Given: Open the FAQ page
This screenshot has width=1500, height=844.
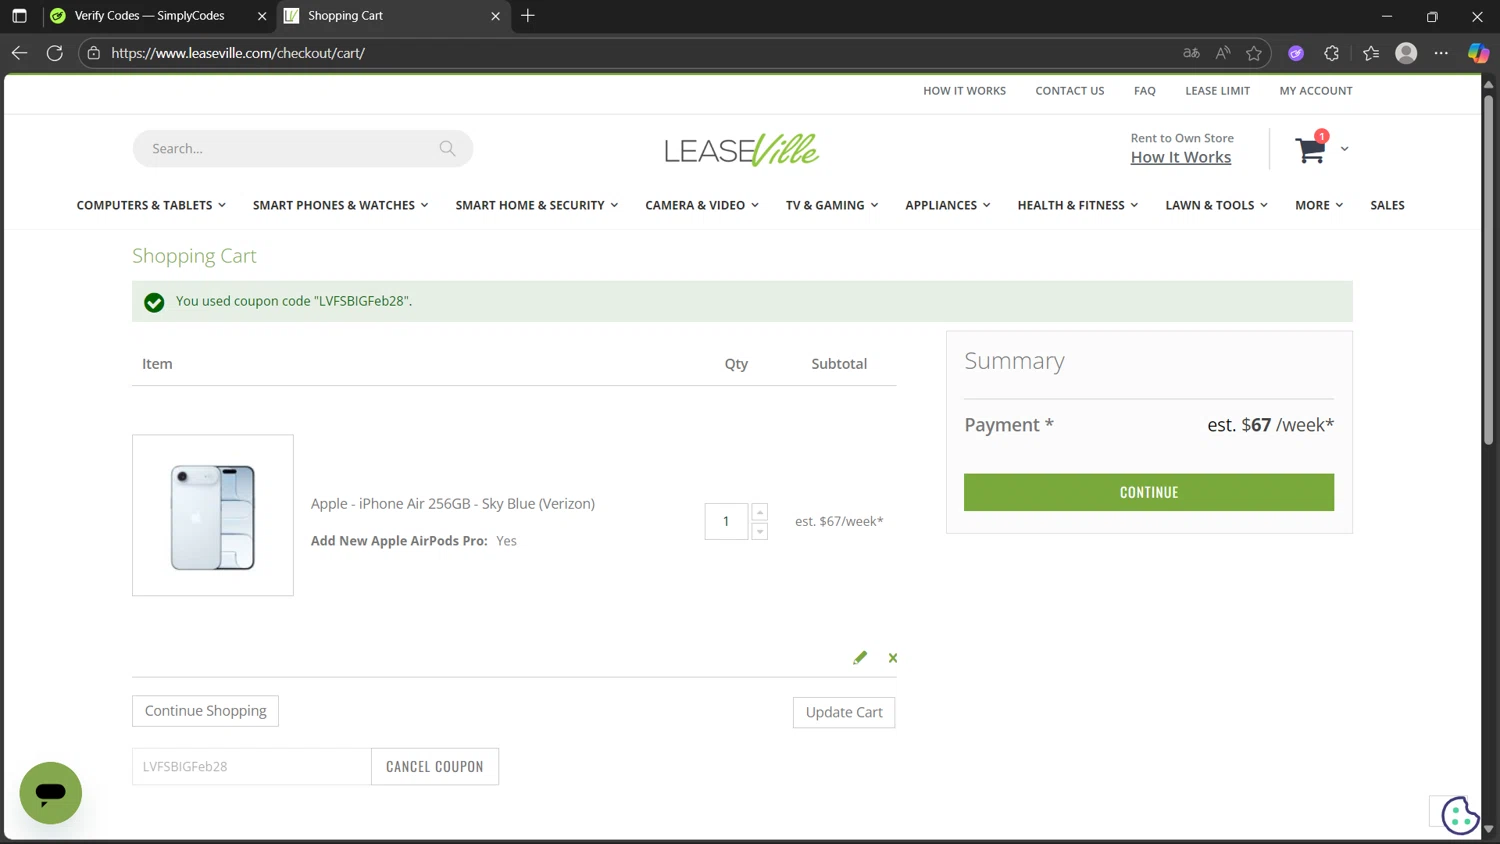Looking at the screenshot, I should (1145, 91).
